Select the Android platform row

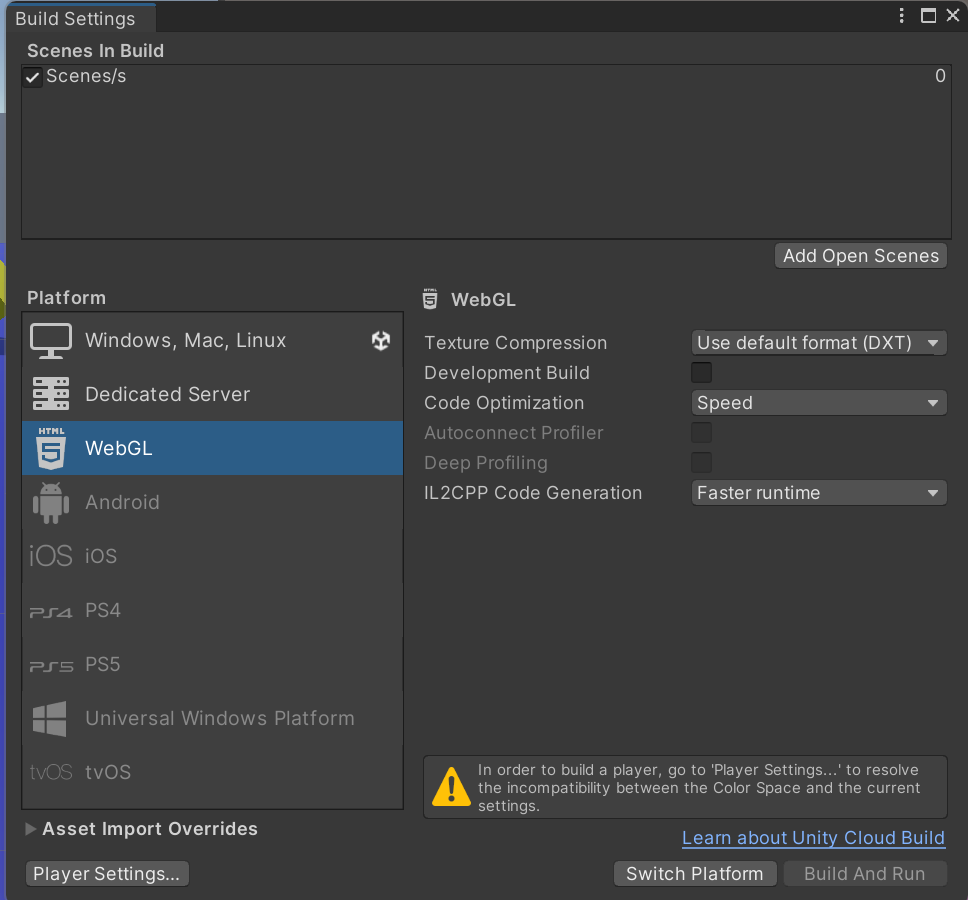pos(212,502)
